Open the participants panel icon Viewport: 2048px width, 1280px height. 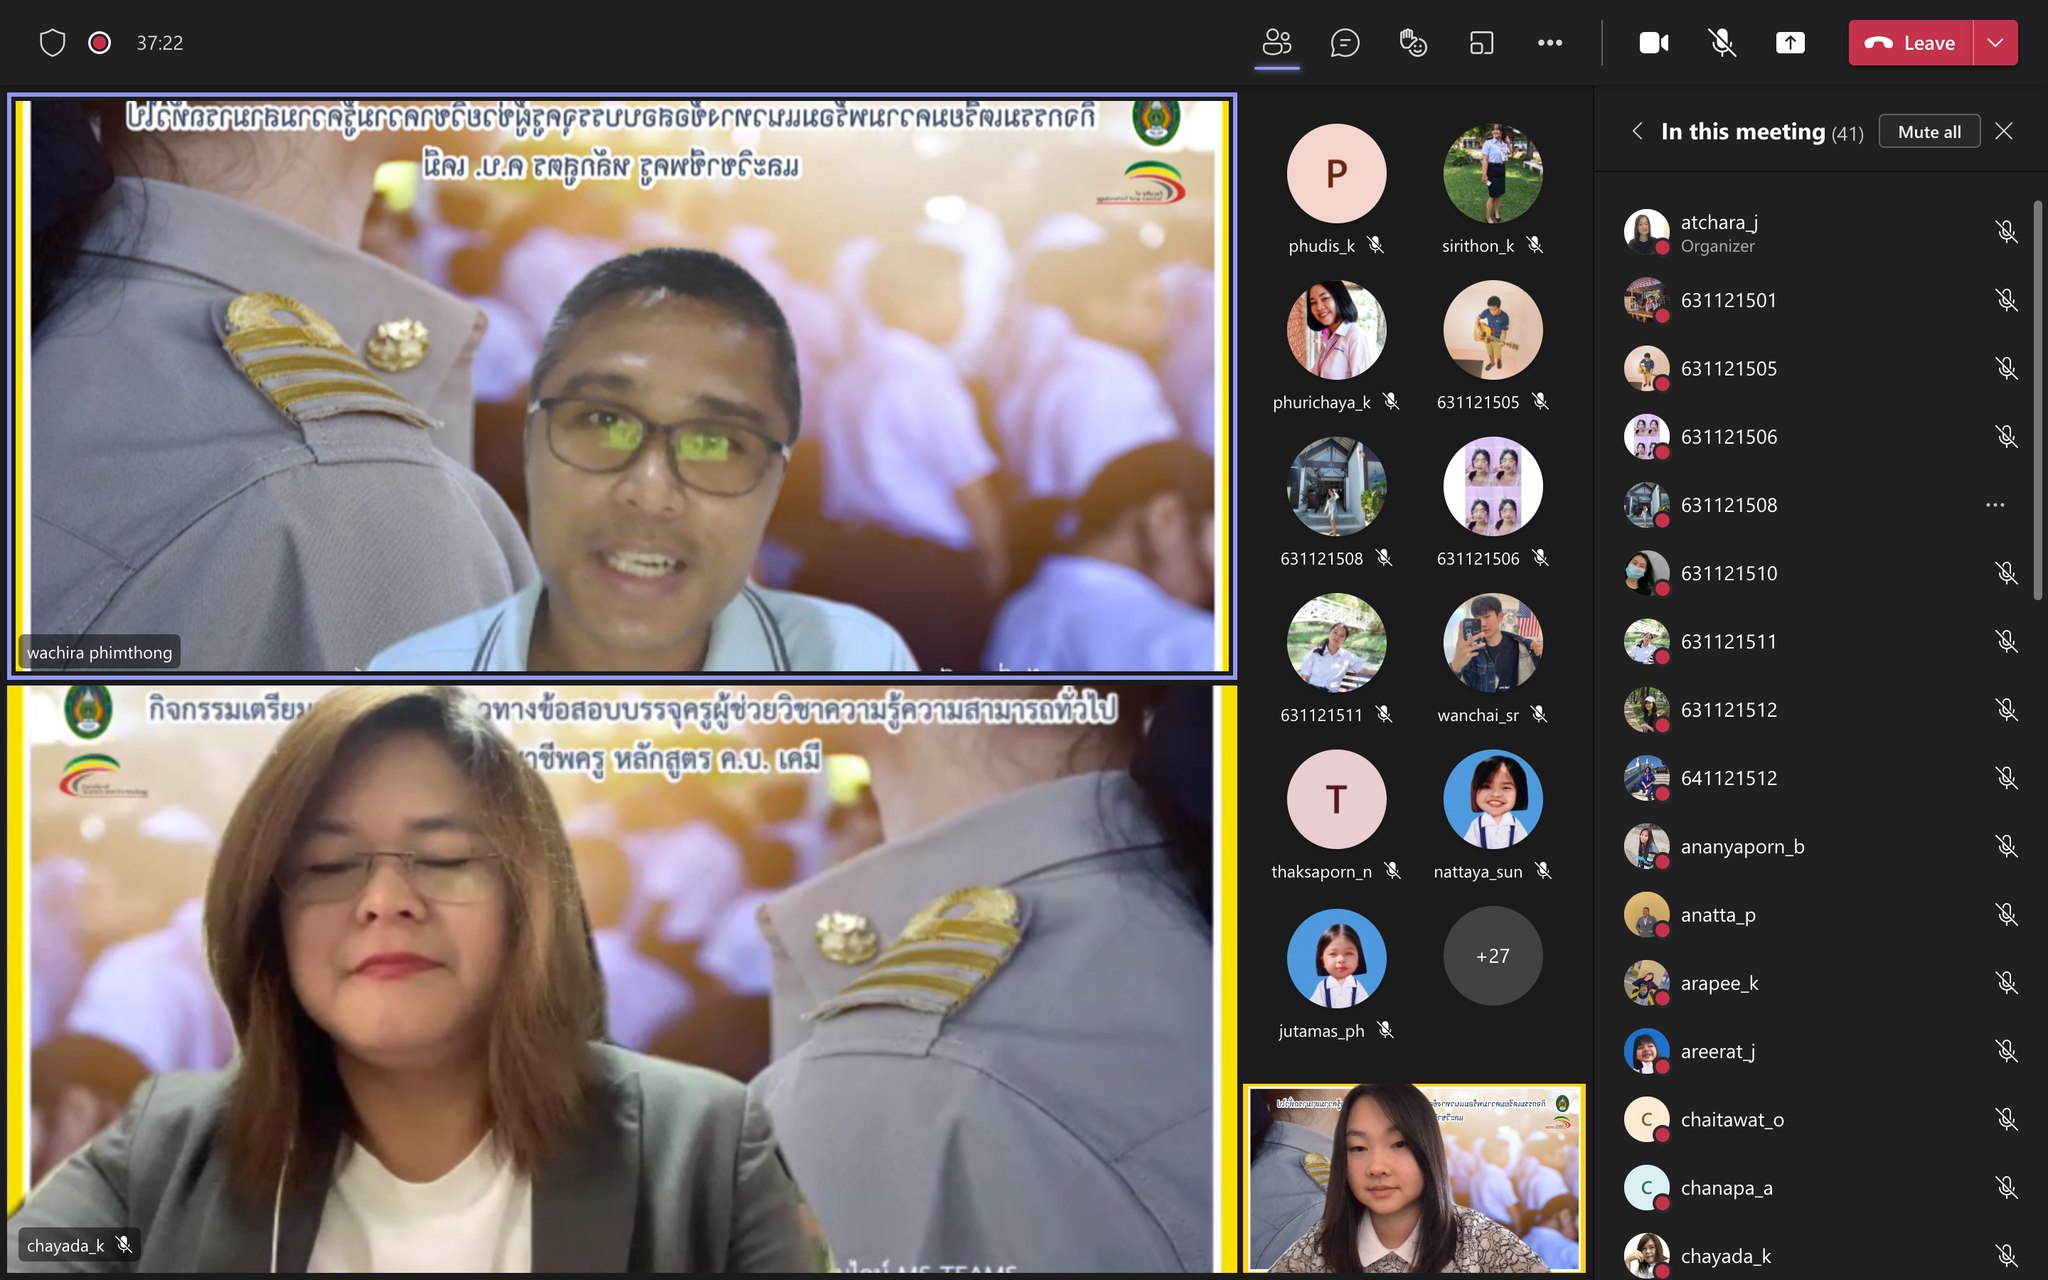(1277, 43)
